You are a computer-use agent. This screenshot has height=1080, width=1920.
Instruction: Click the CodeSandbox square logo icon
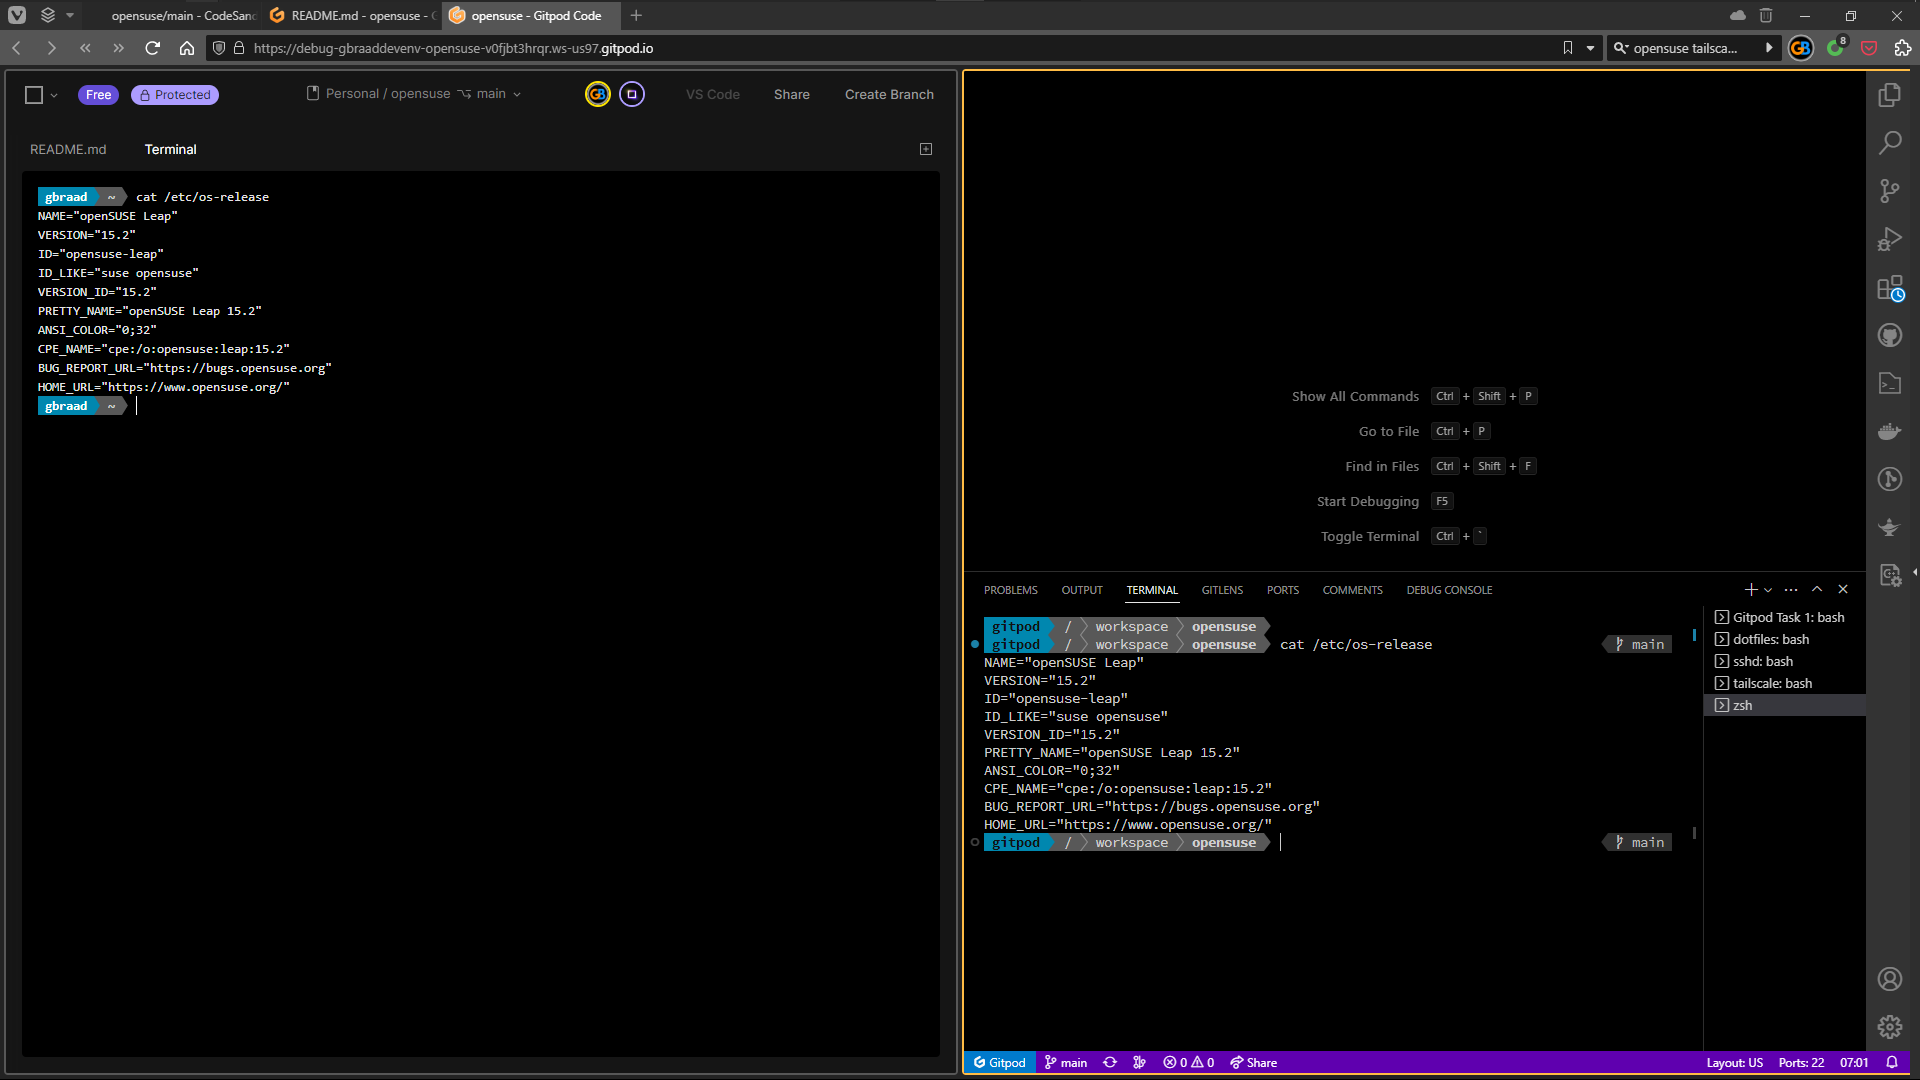(34, 95)
